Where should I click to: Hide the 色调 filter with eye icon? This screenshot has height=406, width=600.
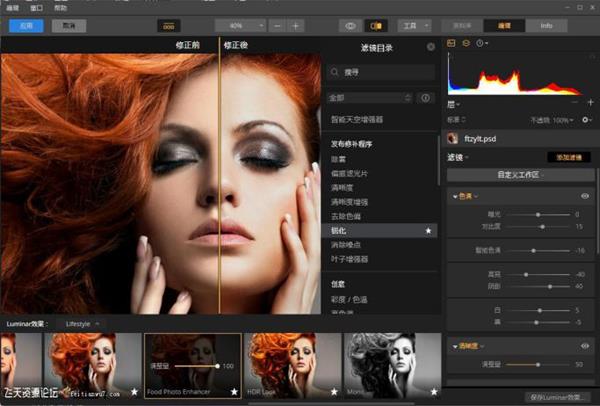[x=584, y=196]
